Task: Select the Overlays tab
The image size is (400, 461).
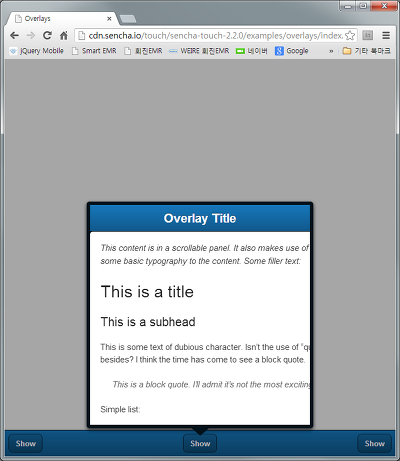Action: [x=62, y=19]
